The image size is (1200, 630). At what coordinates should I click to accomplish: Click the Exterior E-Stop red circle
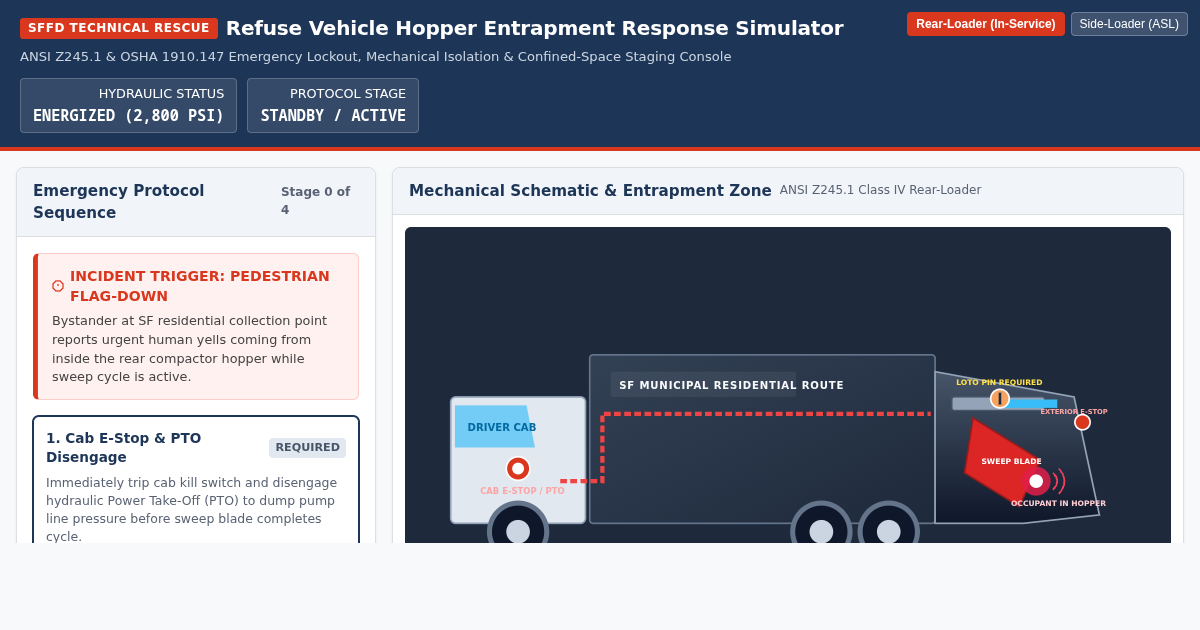coord(1082,422)
